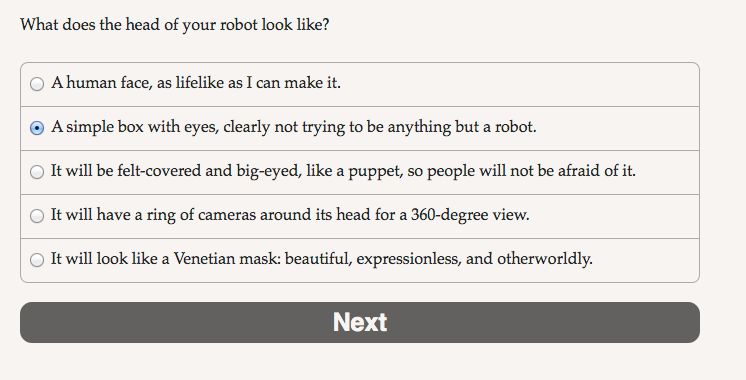Screen dimensions: 746x380
Task: Pick the Venetian mask radio button
Action: [x=37, y=260]
